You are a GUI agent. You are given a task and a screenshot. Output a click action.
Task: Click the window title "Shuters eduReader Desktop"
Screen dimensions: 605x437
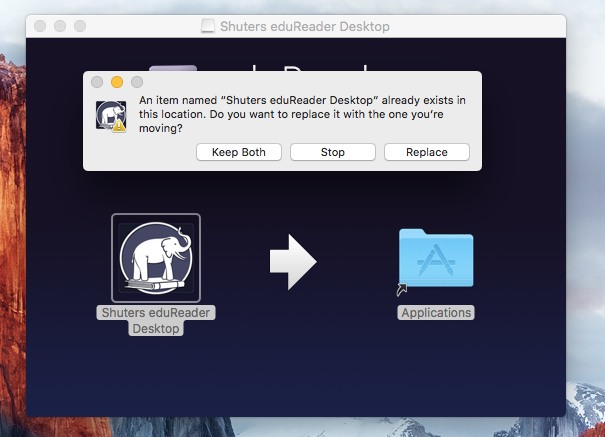tap(305, 26)
